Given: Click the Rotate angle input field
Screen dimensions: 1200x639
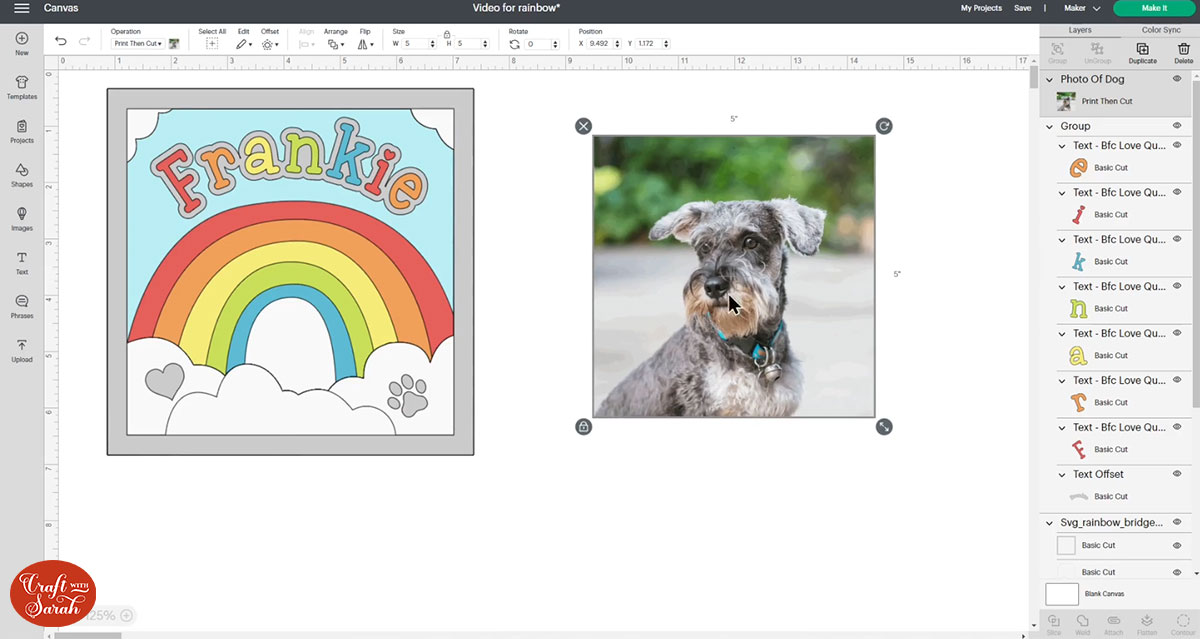Looking at the screenshot, I should tap(536, 44).
